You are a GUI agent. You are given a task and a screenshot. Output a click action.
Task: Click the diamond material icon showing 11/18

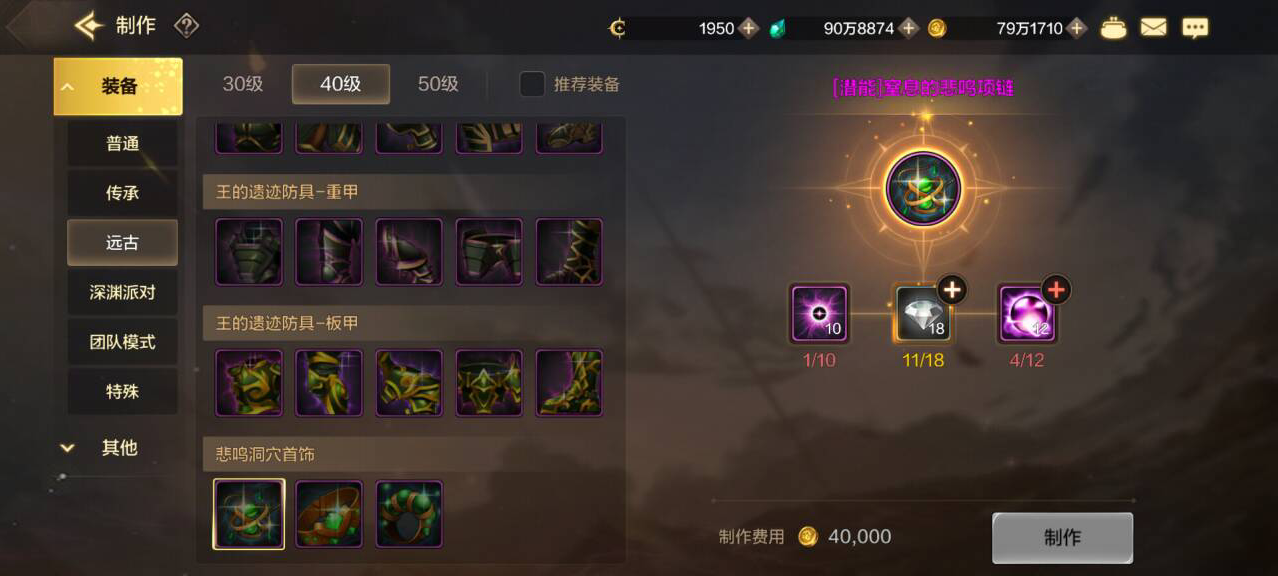coord(923,314)
